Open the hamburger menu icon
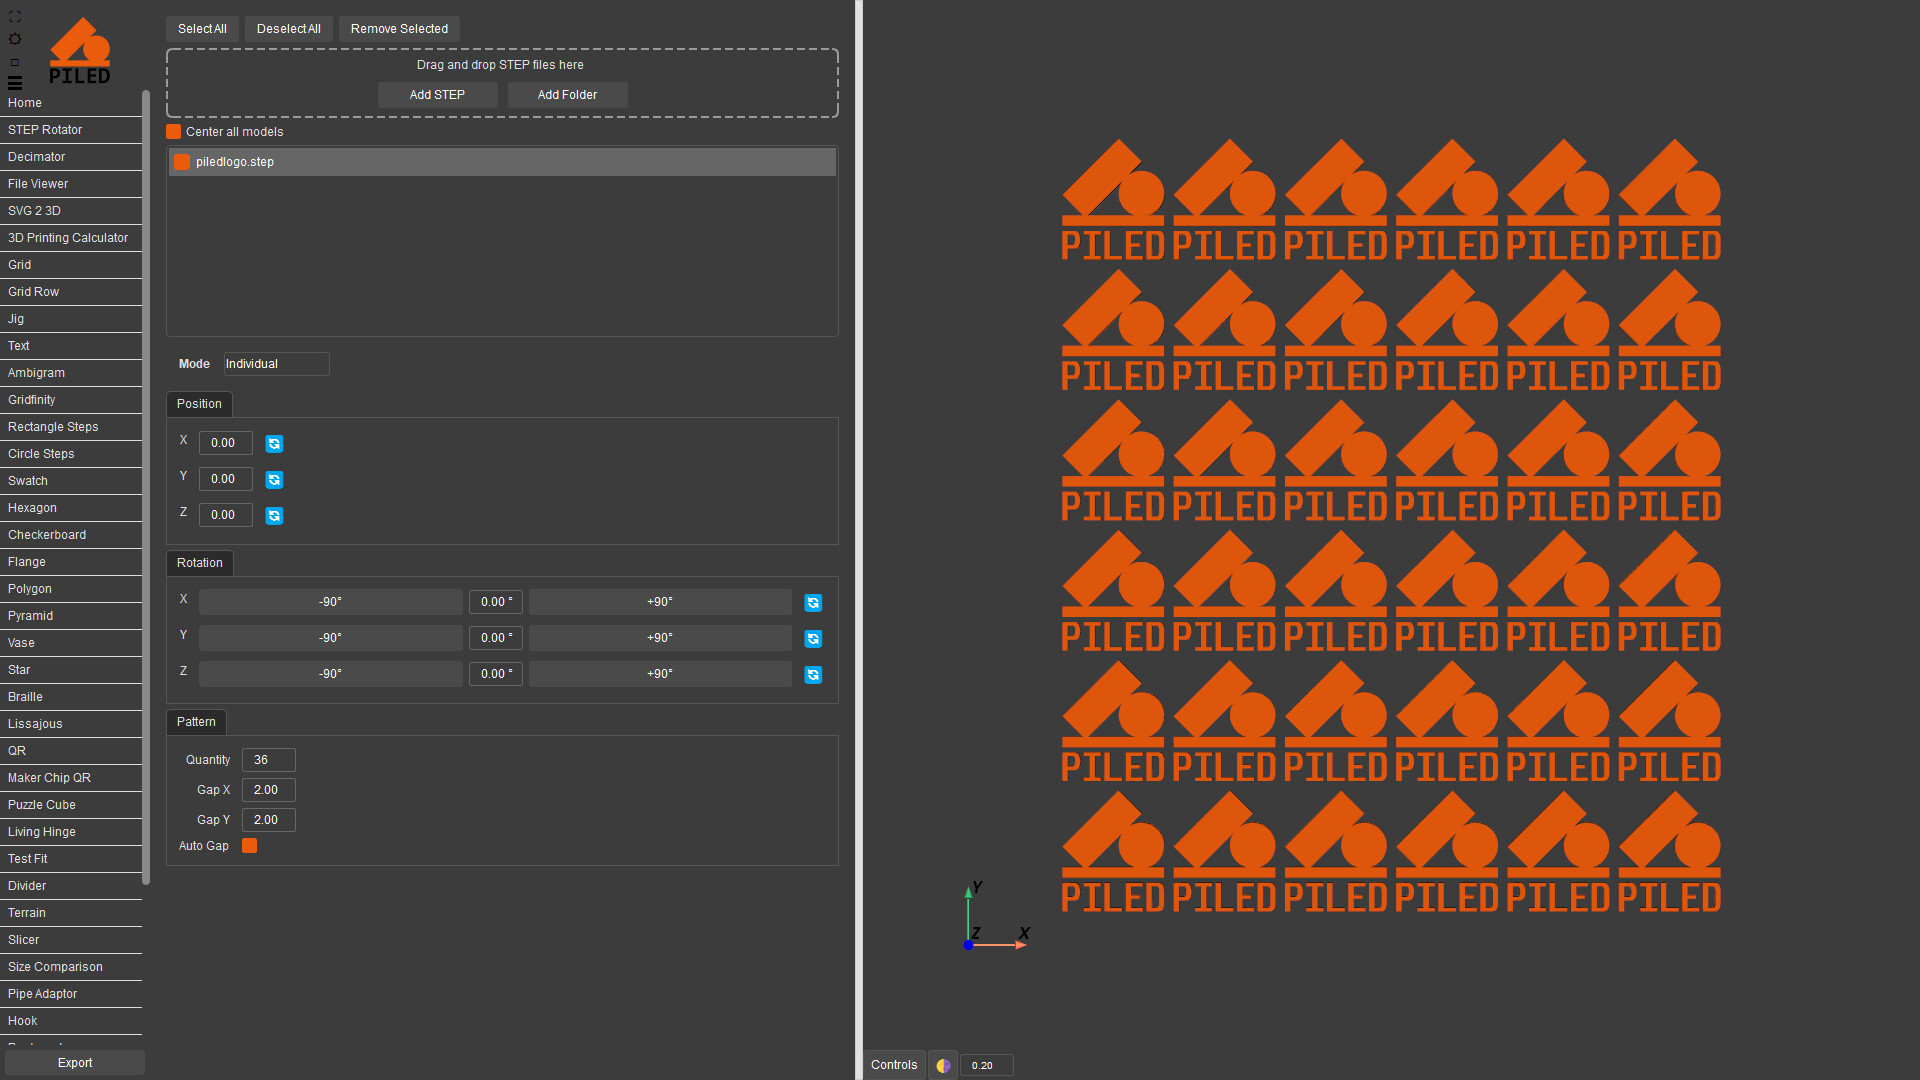Viewport: 1920px width, 1080px height. [x=14, y=83]
